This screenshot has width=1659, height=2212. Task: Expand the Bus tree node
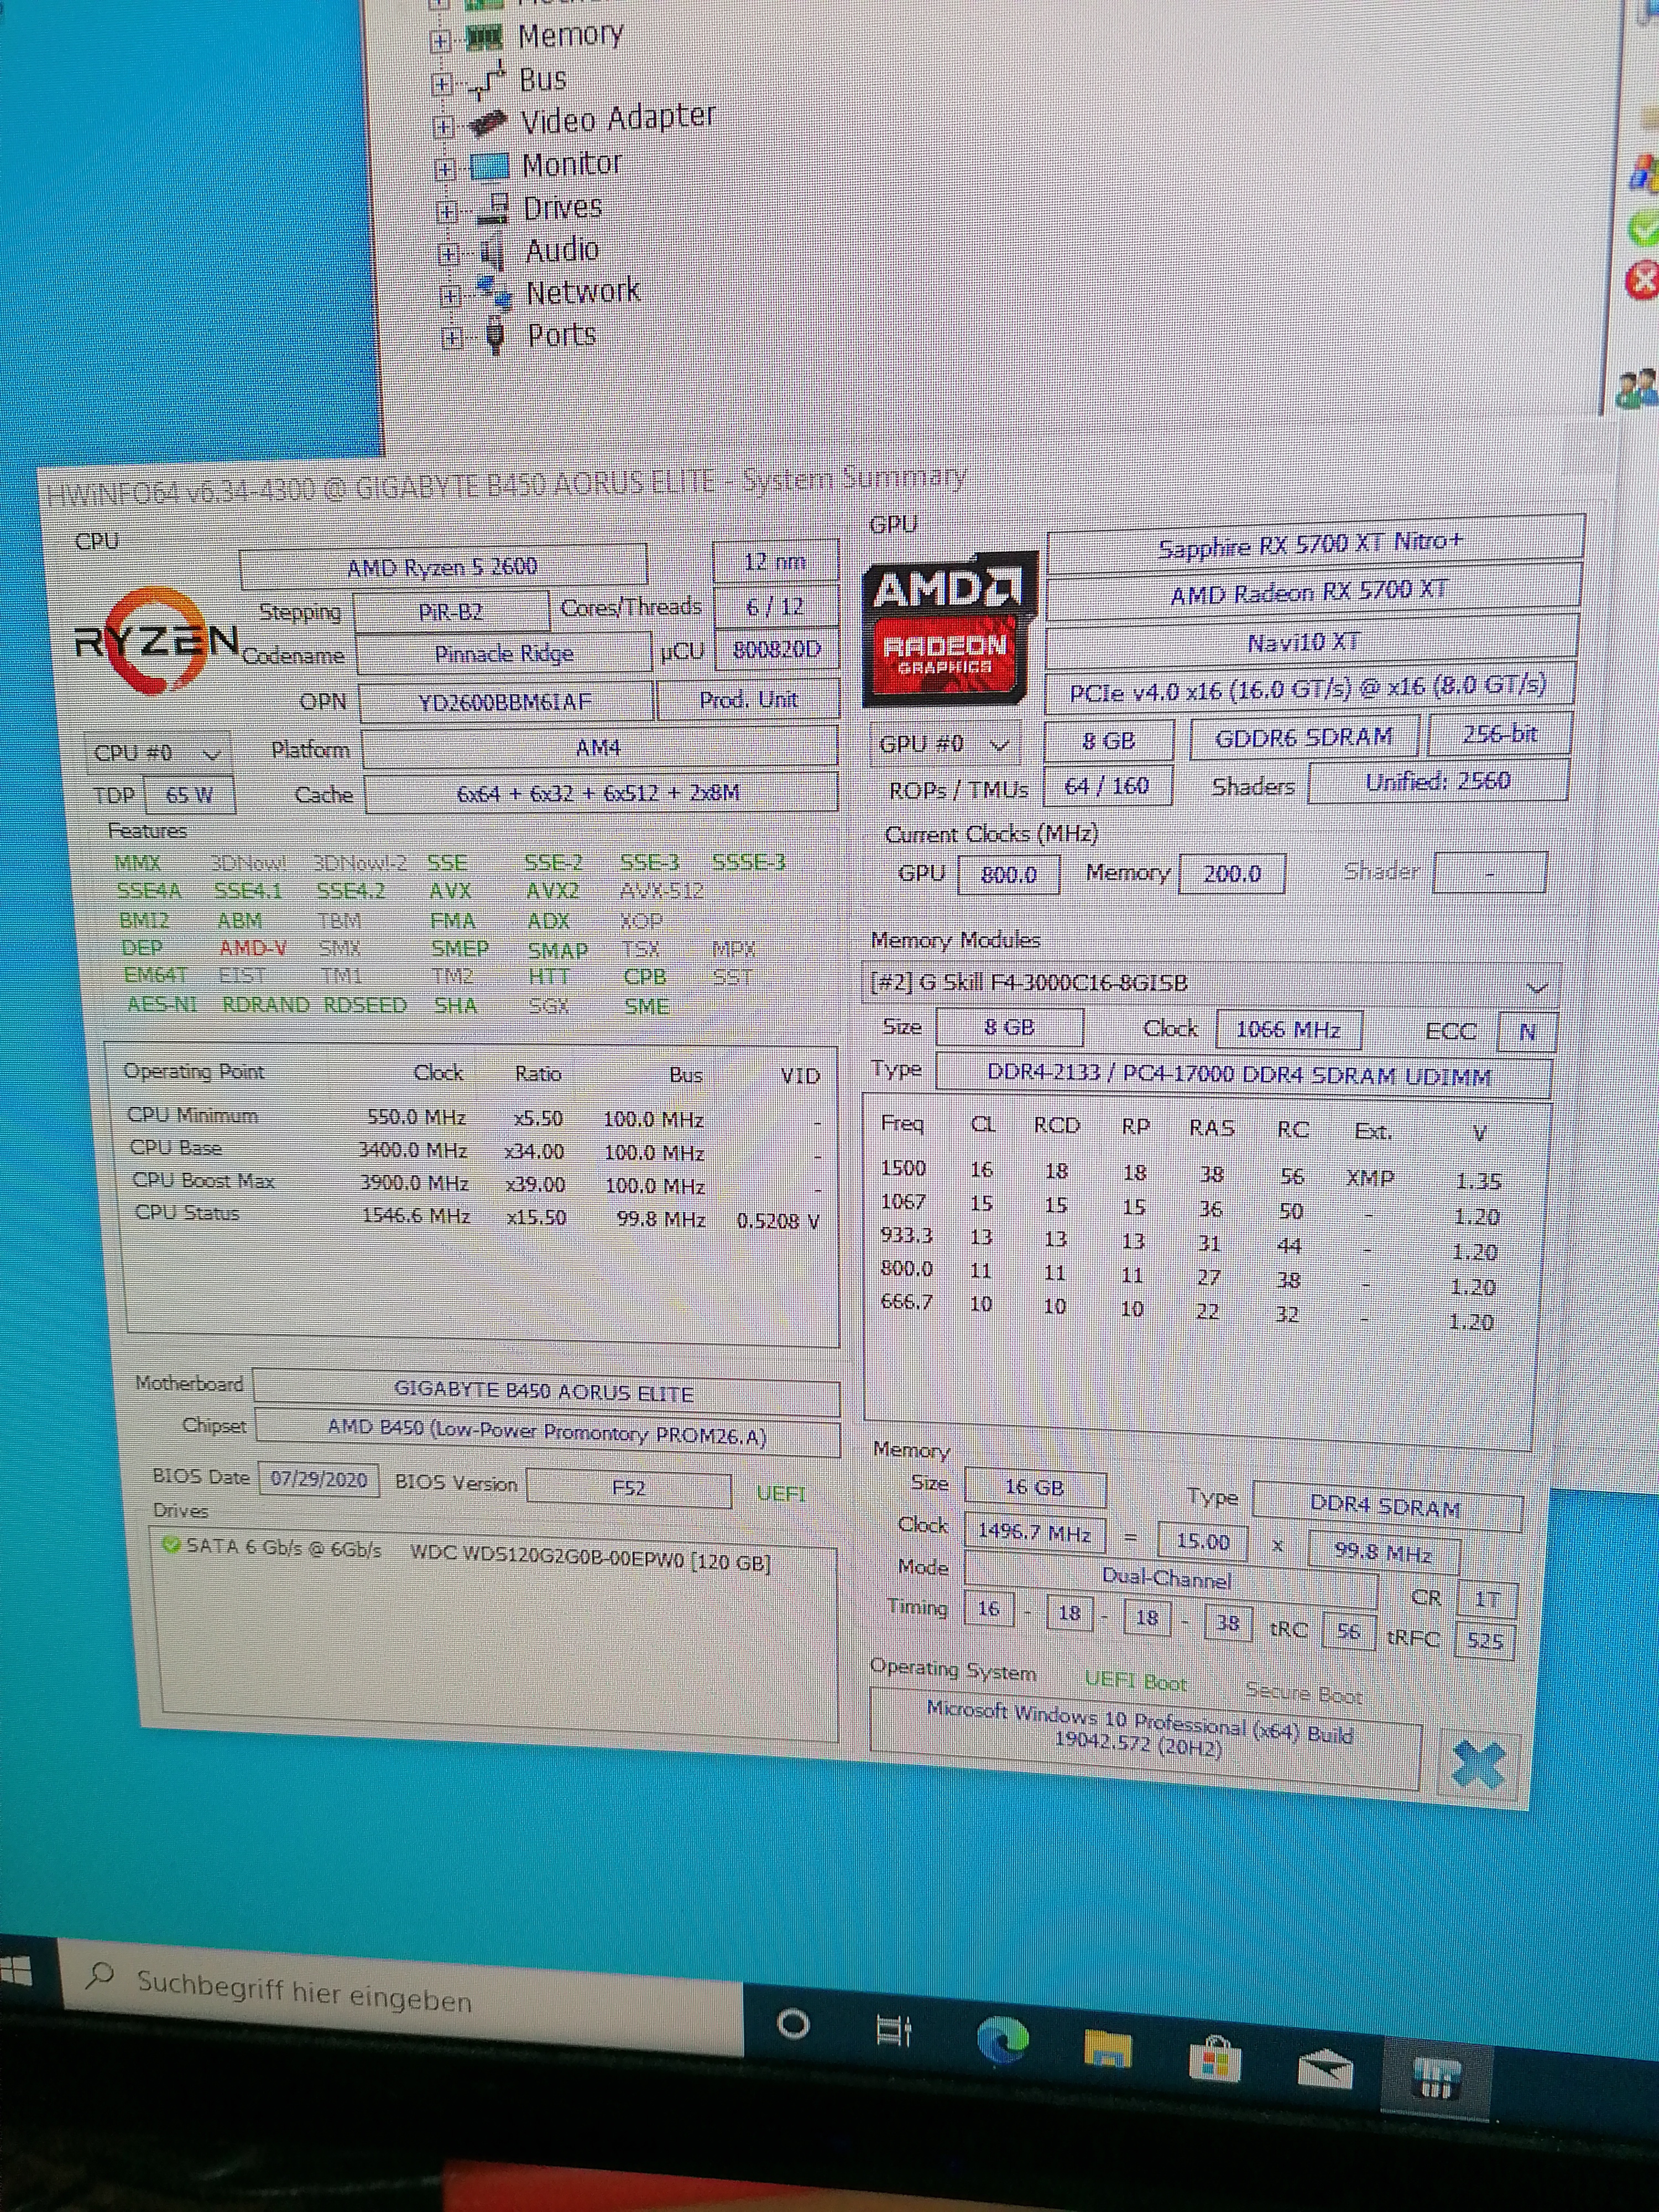442,84
